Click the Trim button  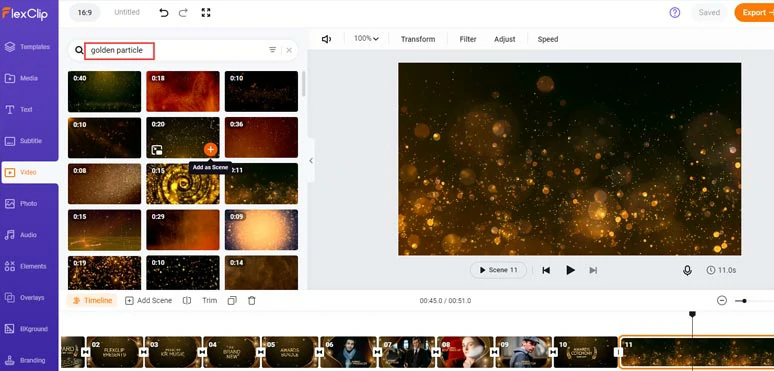point(209,300)
